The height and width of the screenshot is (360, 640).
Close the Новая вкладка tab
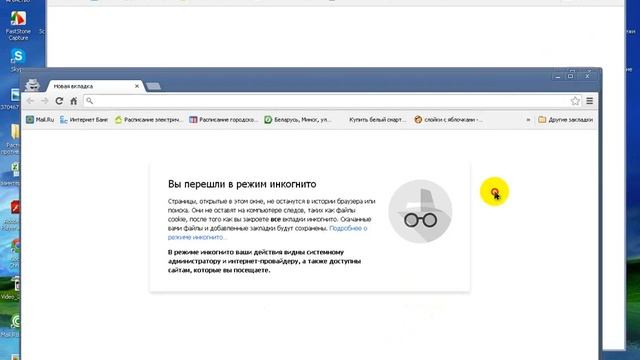coord(137,86)
